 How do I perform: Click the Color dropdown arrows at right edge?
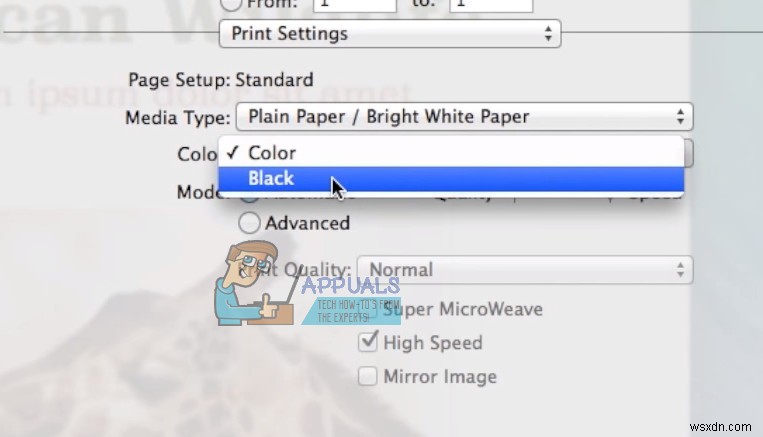688,152
